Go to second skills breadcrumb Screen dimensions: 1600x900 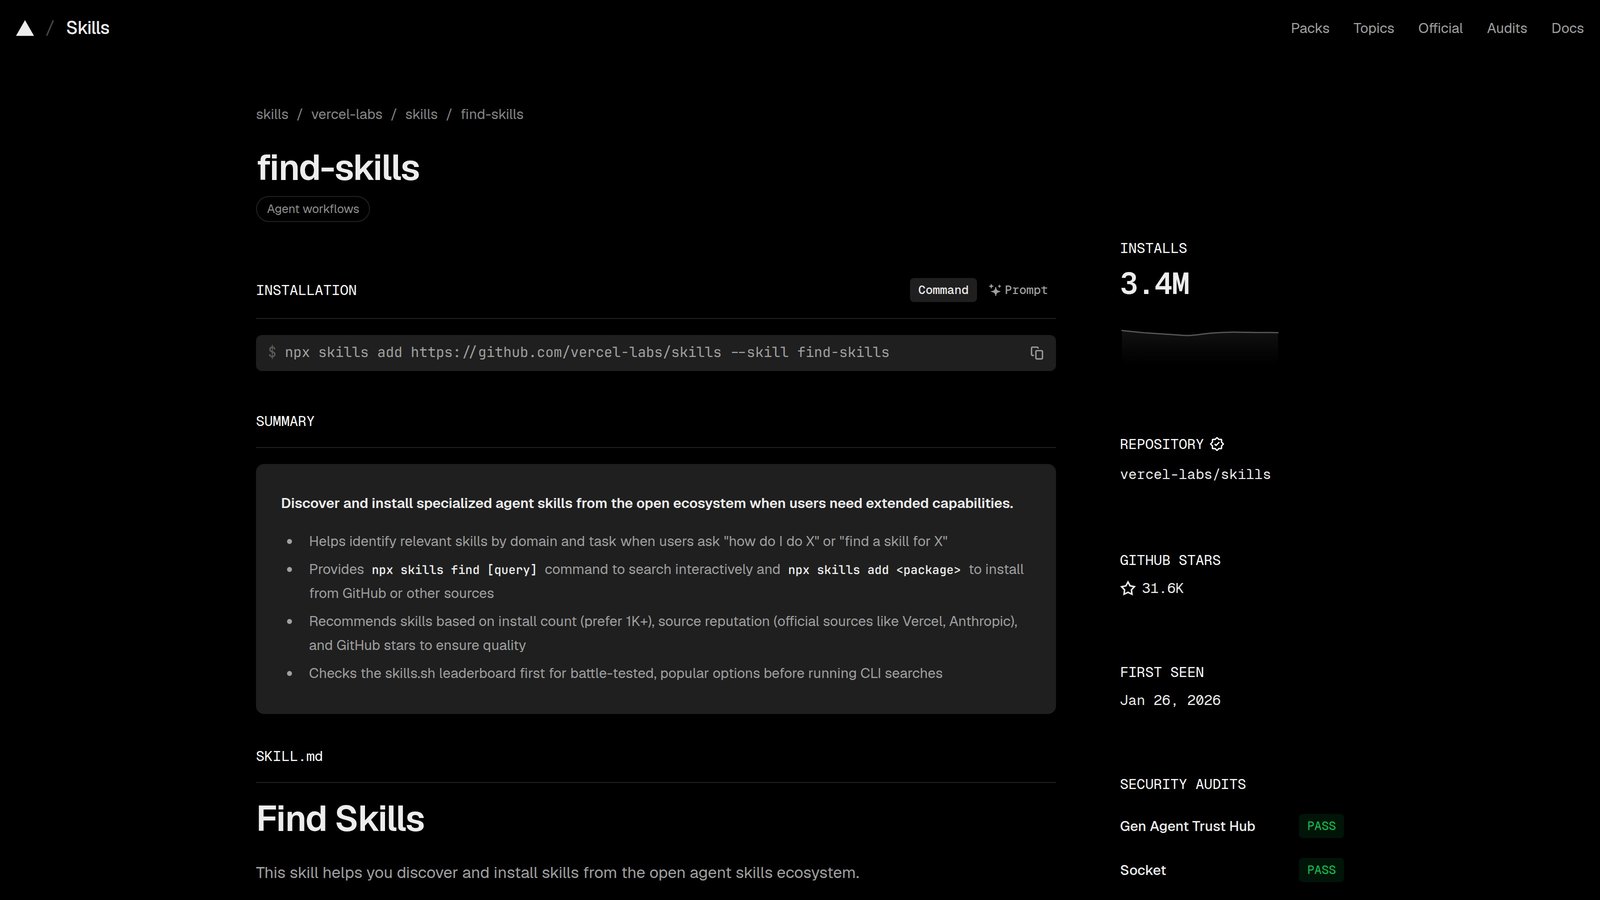tap(421, 114)
